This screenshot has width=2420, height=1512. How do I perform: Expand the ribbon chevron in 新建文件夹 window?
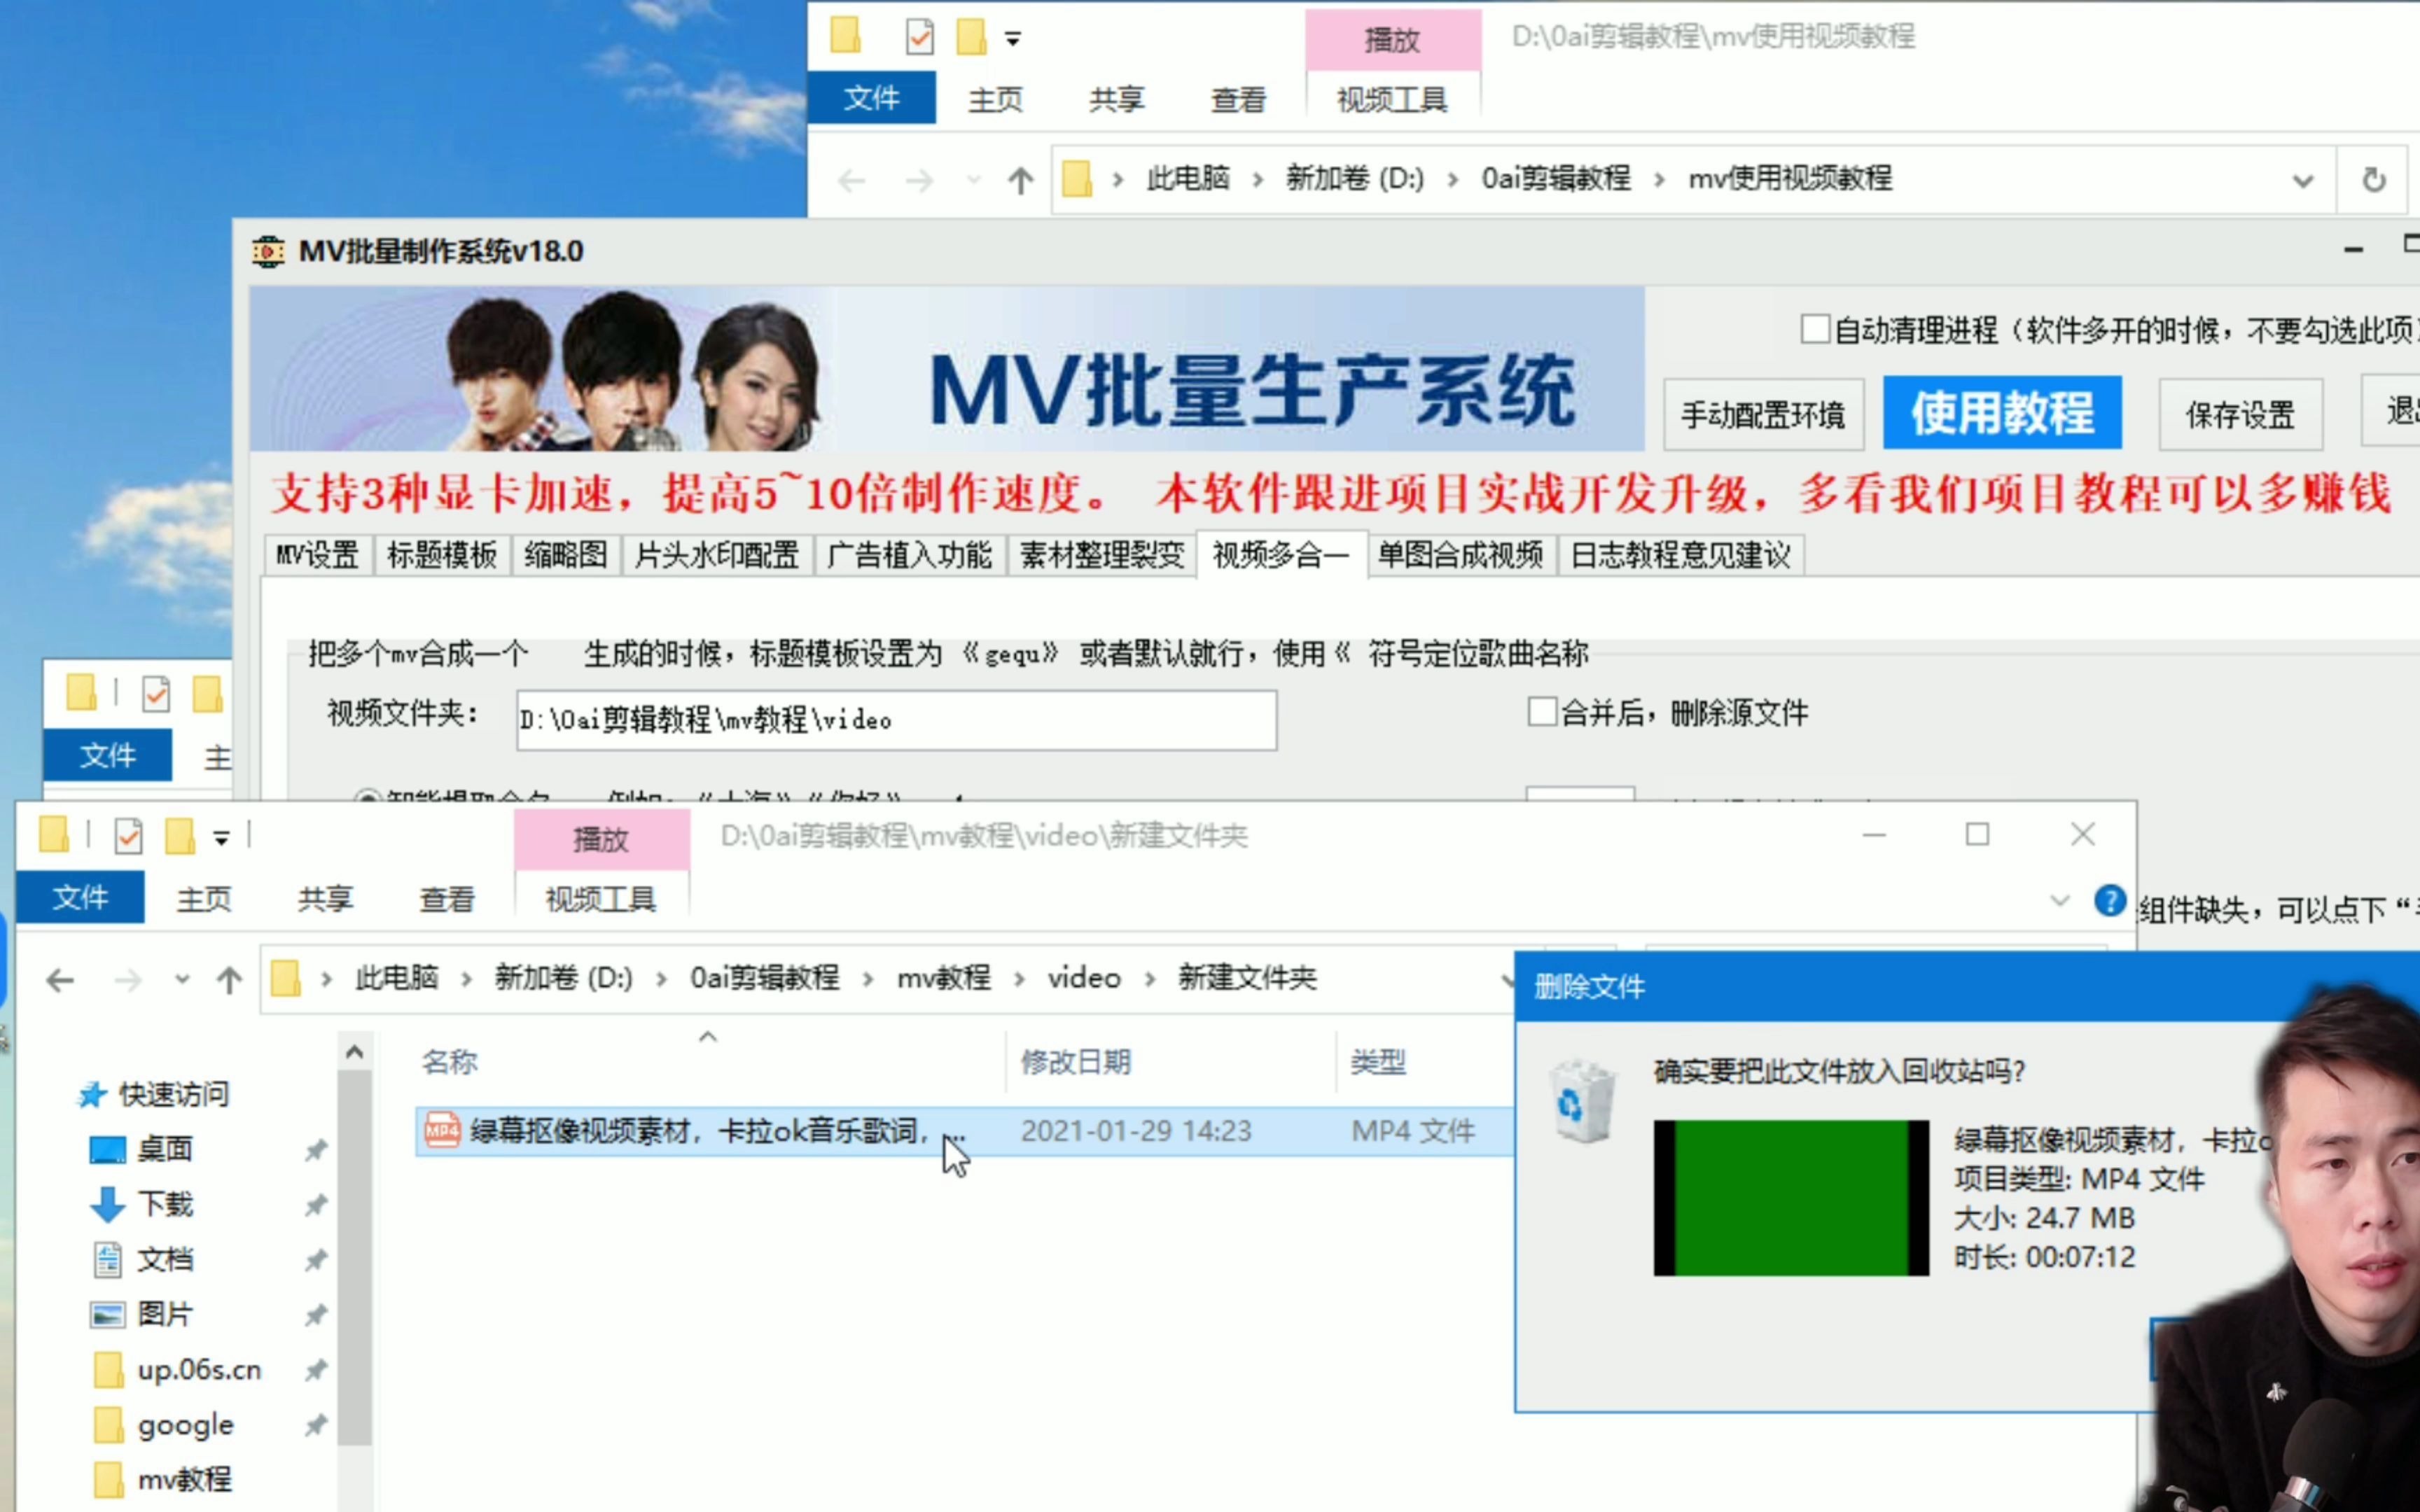tap(2059, 900)
